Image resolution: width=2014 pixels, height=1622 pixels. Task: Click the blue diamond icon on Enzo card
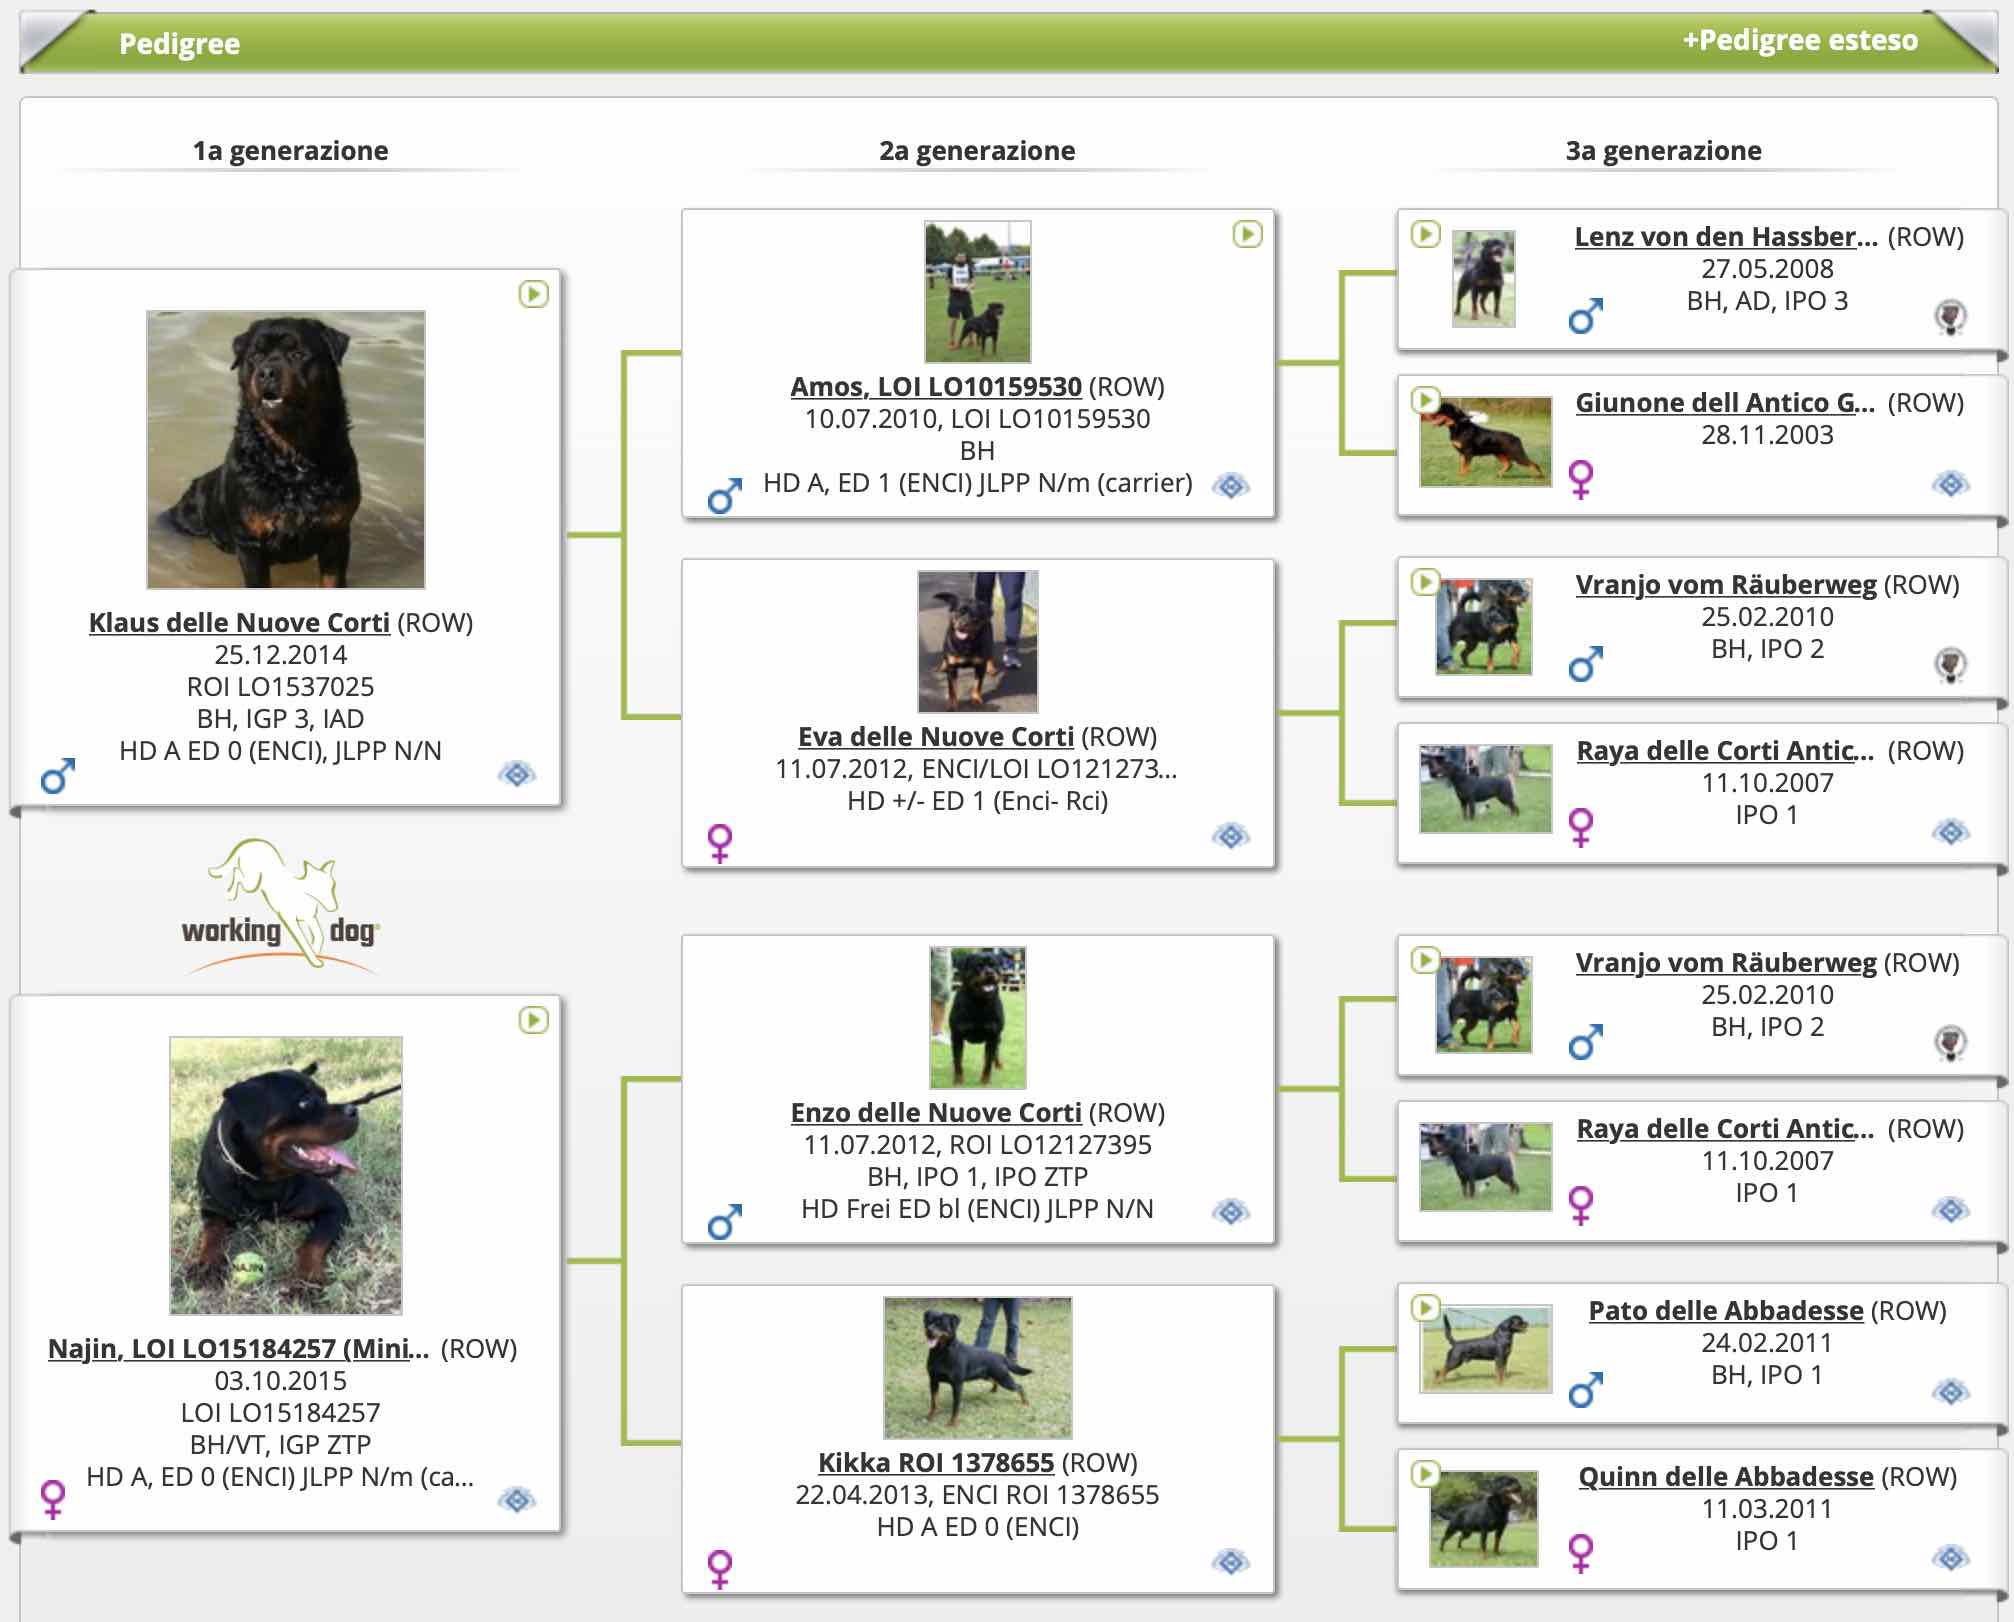point(1231,1212)
